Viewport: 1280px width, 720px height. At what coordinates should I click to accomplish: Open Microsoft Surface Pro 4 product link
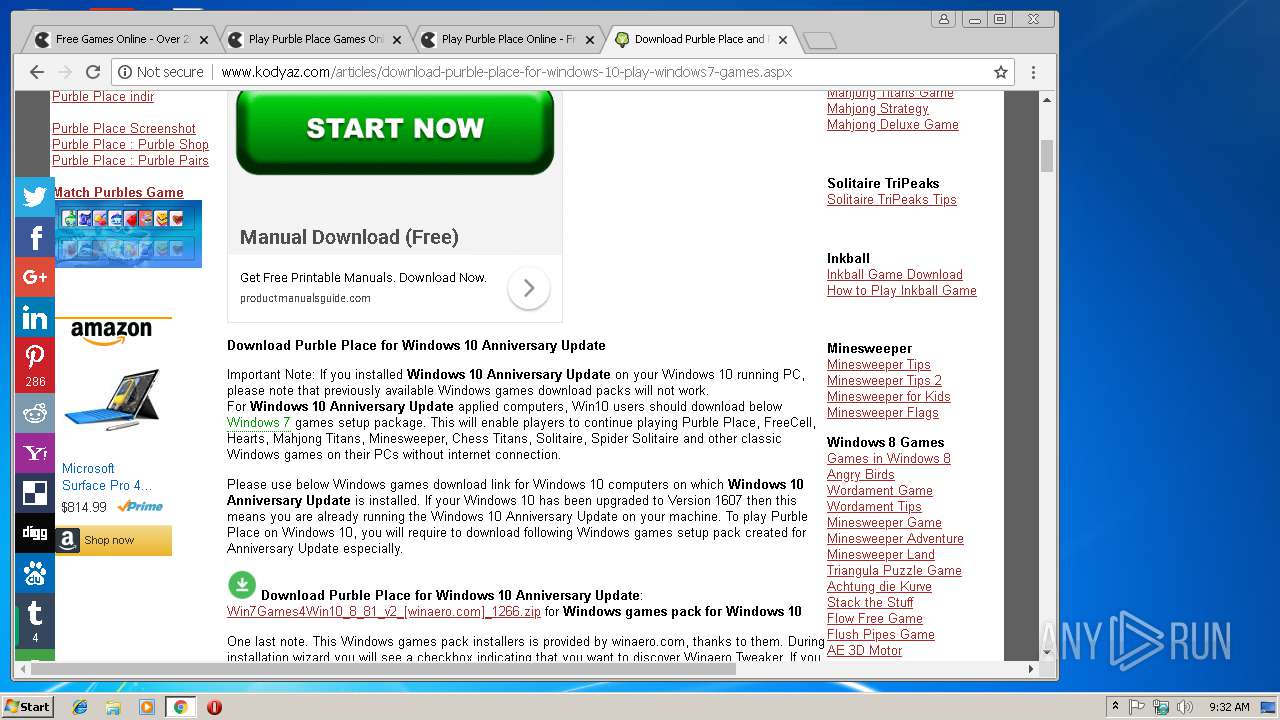click(107, 477)
